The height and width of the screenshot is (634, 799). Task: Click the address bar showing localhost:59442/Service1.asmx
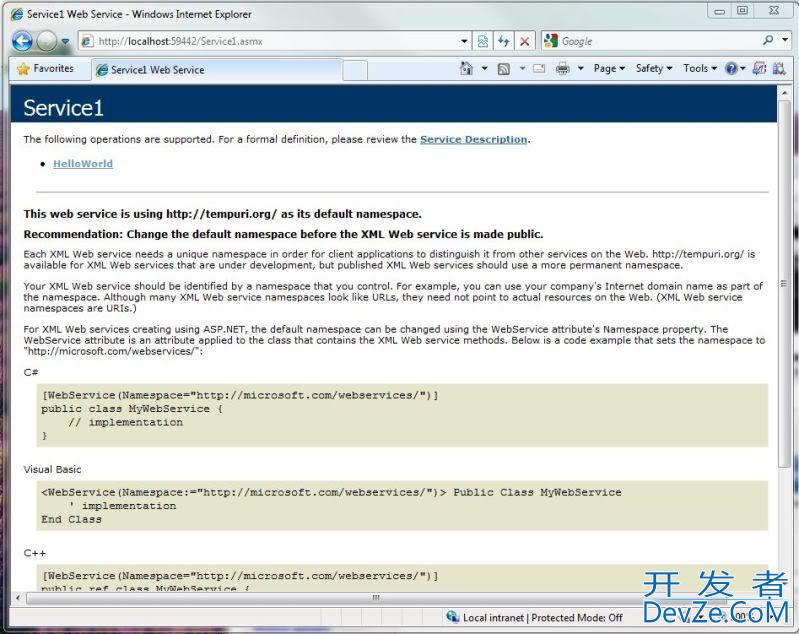[x=269, y=41]
